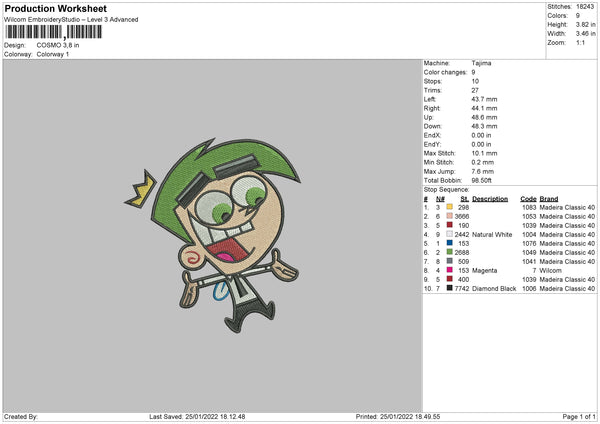Select the Diamond Black description text
Image resolution: width=600 pixels, height=424 pixels.
coord(494,289)
